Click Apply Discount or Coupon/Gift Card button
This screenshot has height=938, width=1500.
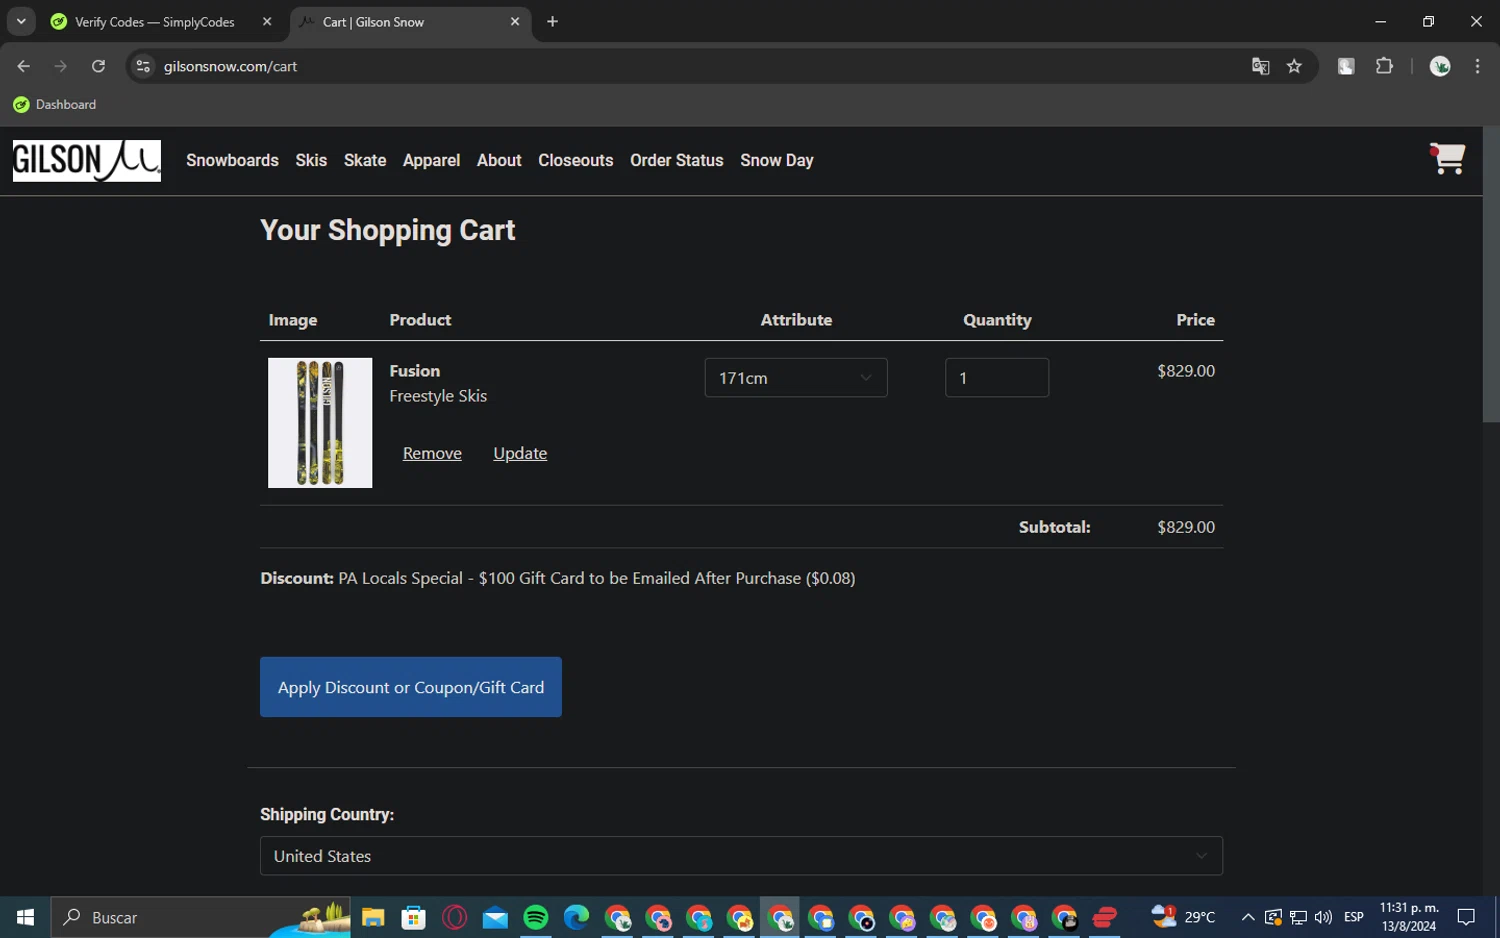[411, 687]
